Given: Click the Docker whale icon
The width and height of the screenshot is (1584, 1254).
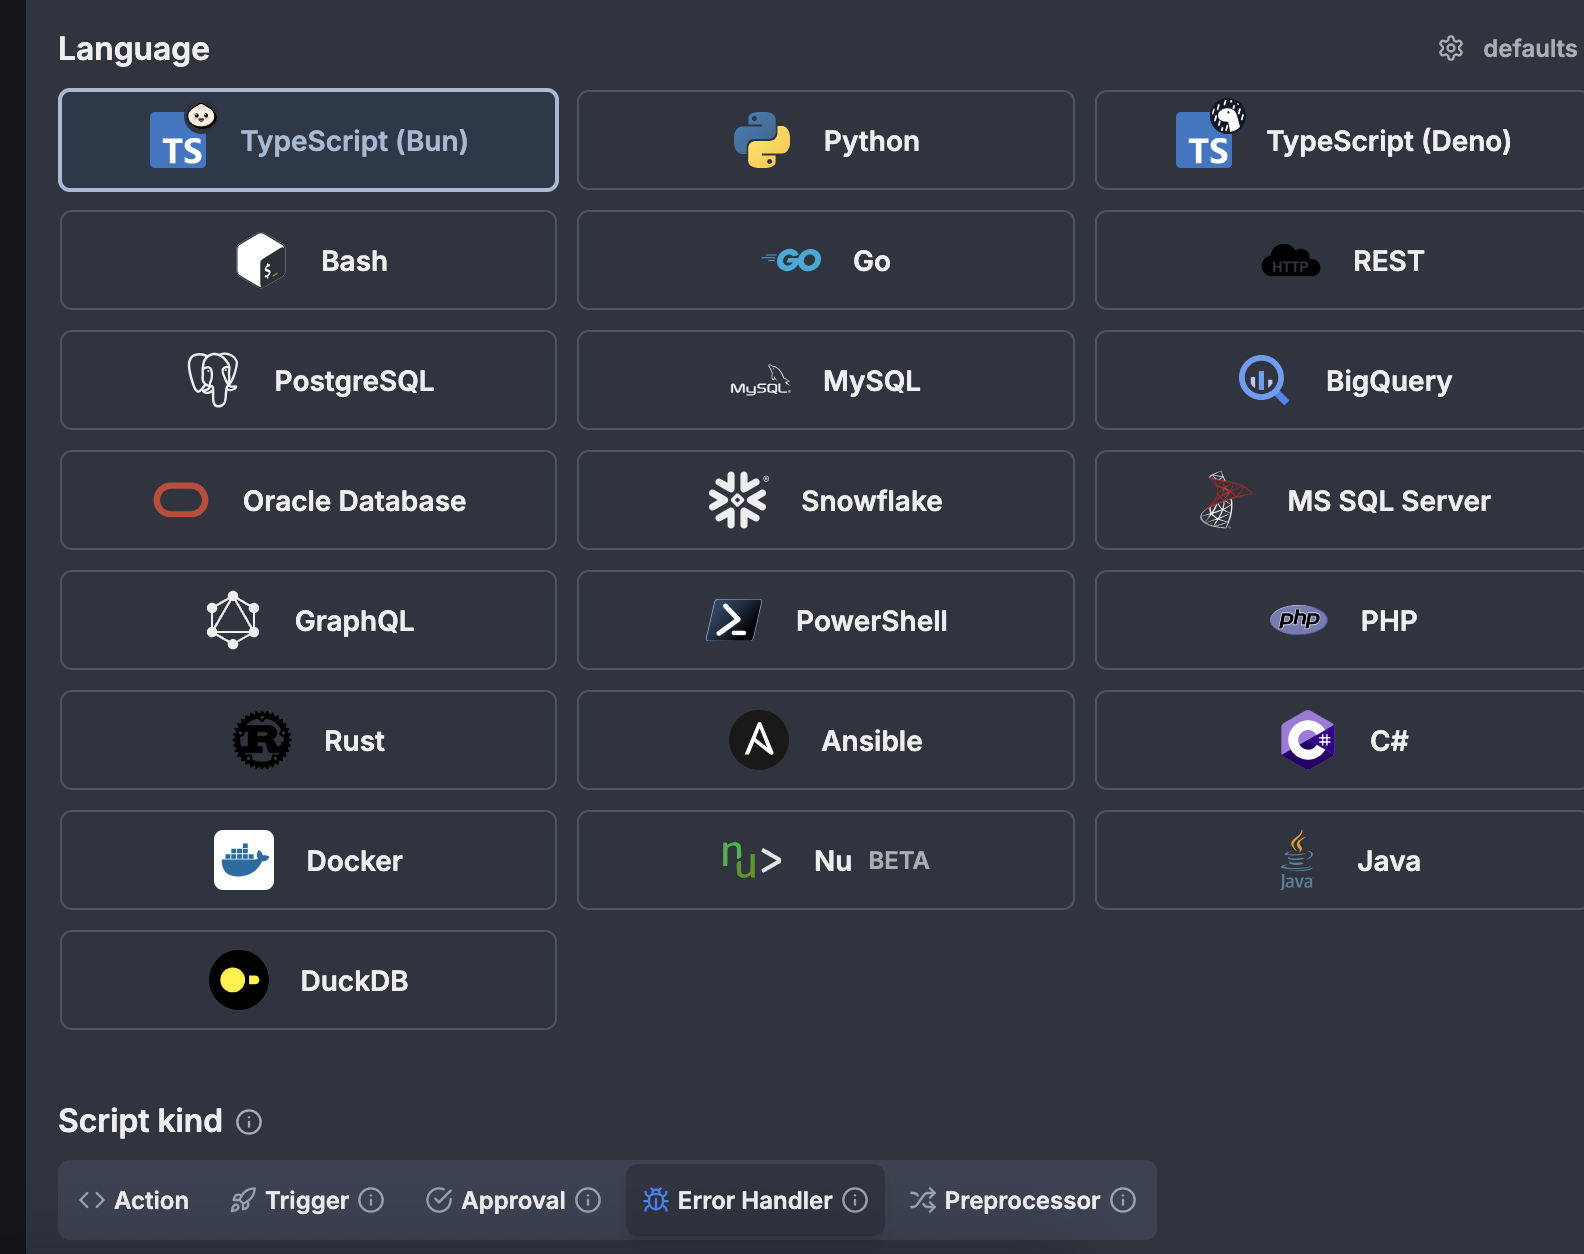Looking at the screenshot, I should [244, 860].
